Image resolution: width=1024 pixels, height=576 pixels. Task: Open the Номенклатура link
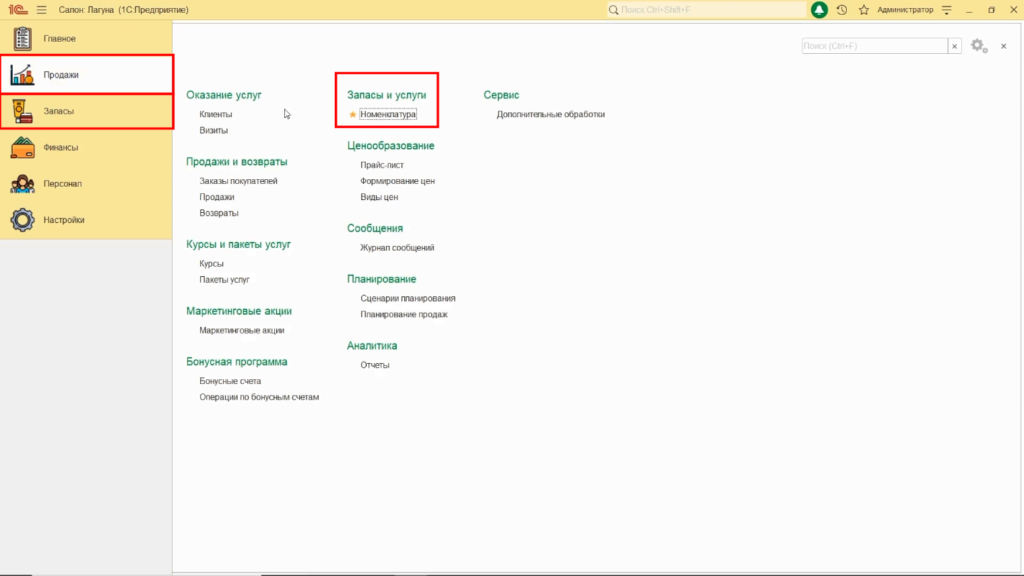(388, 114)
